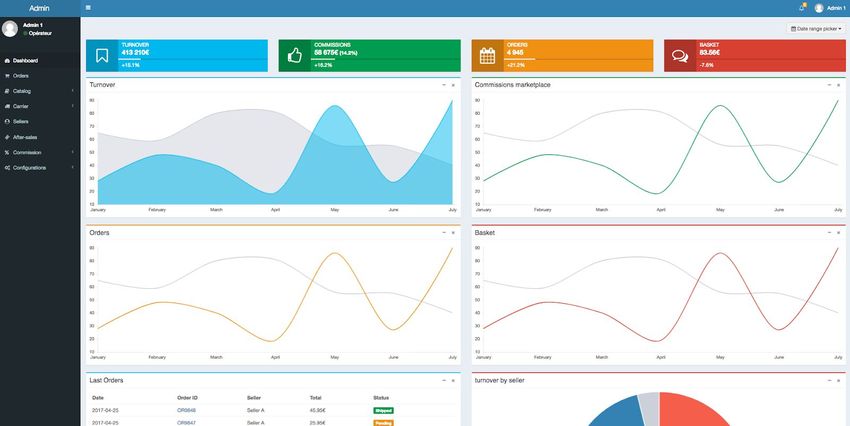Click the Seller column header

pos(254,398)
